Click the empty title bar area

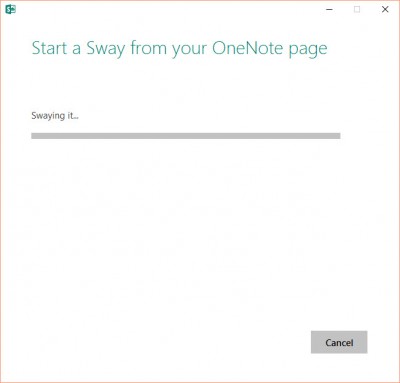[x=167, y=9]
